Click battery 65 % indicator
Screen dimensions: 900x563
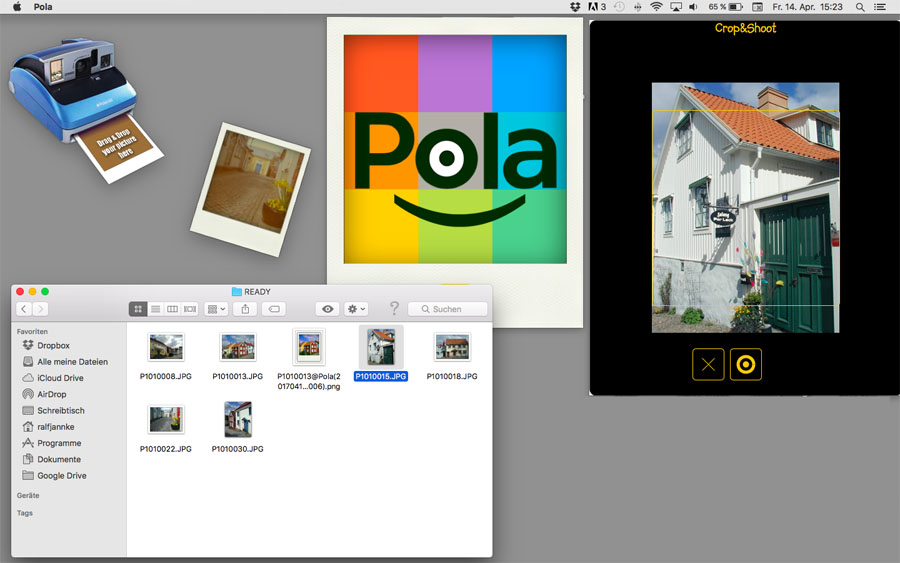726,7
